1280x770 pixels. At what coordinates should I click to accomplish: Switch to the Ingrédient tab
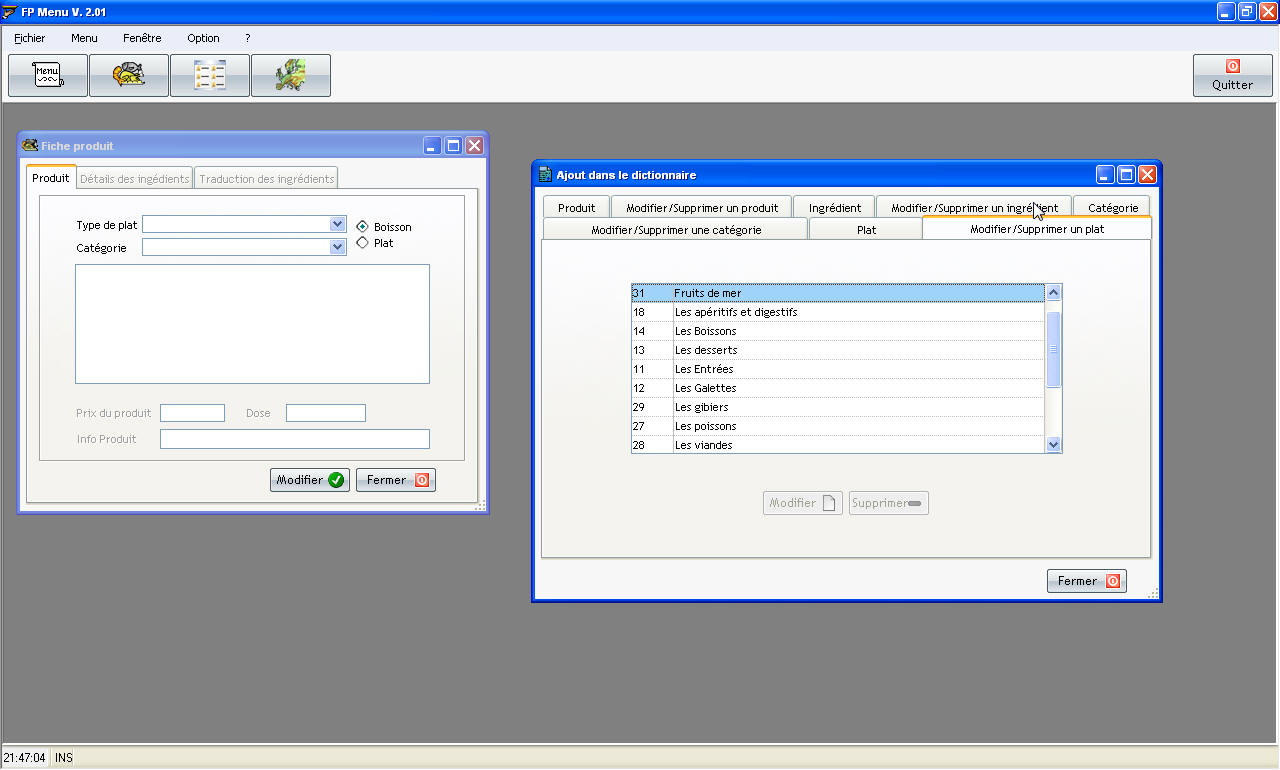[x=834, y=208]
